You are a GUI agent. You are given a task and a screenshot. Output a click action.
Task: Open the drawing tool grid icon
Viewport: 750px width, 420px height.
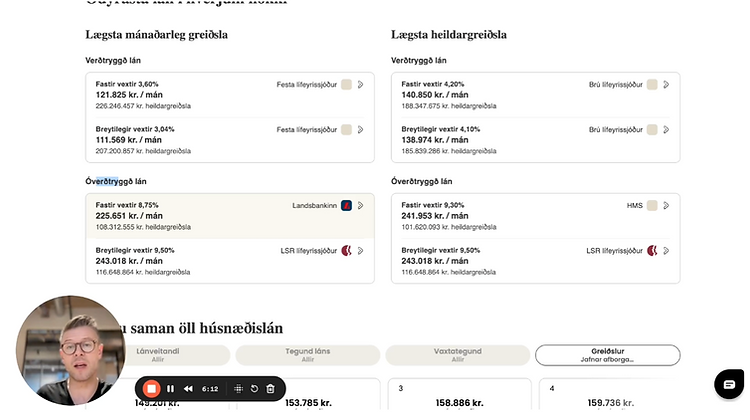[x=238, y=388]
